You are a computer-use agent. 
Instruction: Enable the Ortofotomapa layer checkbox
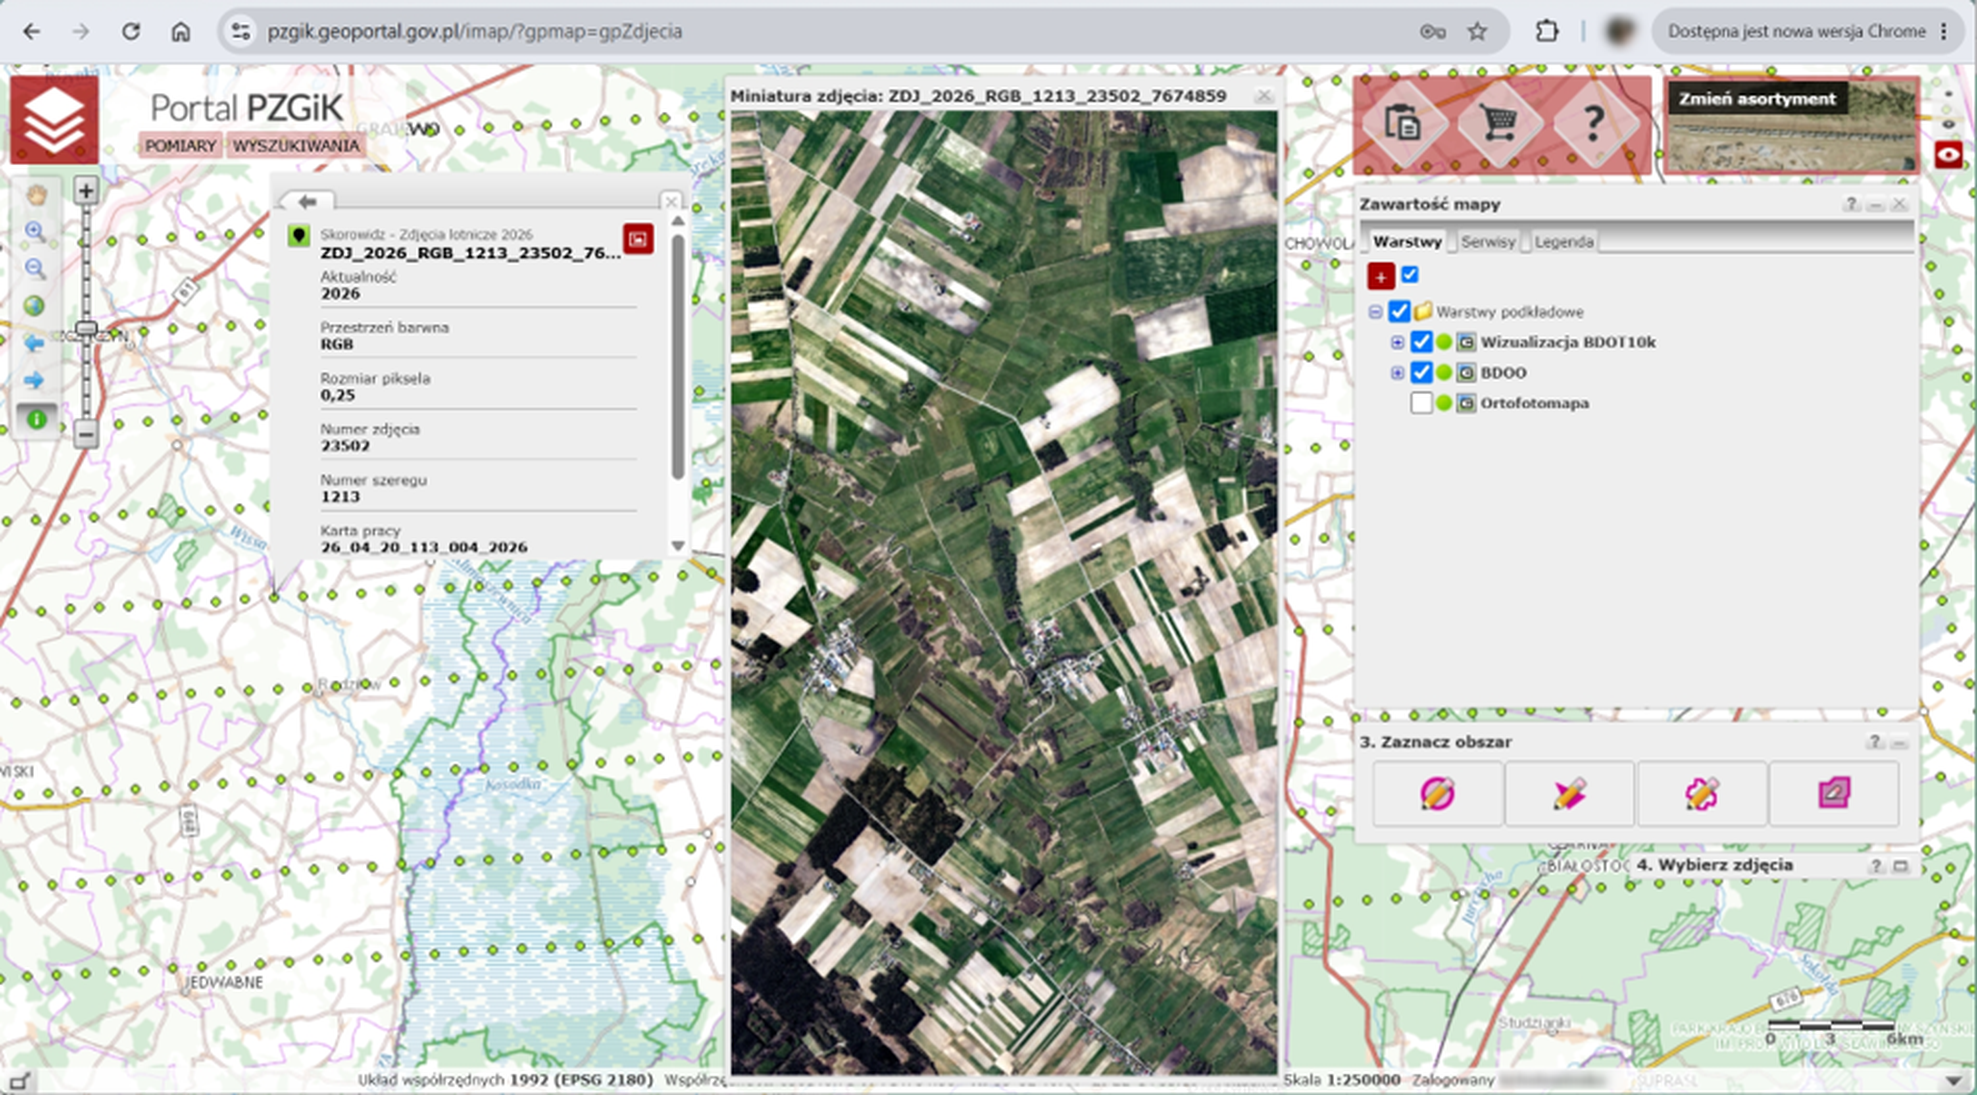pos(1421,403)
